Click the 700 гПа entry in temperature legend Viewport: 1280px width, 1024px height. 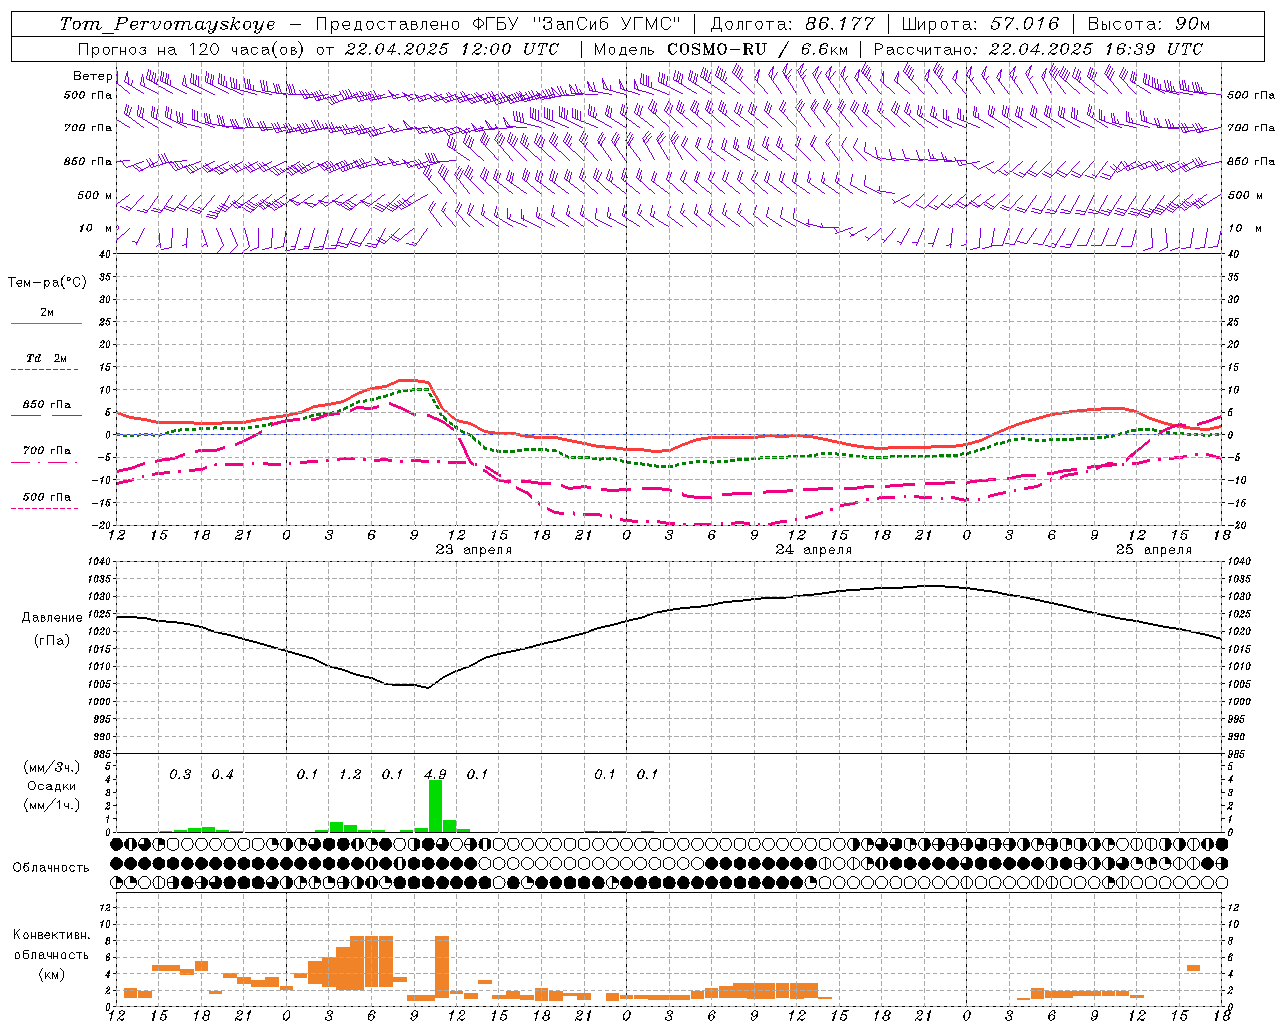pos(47,451)
